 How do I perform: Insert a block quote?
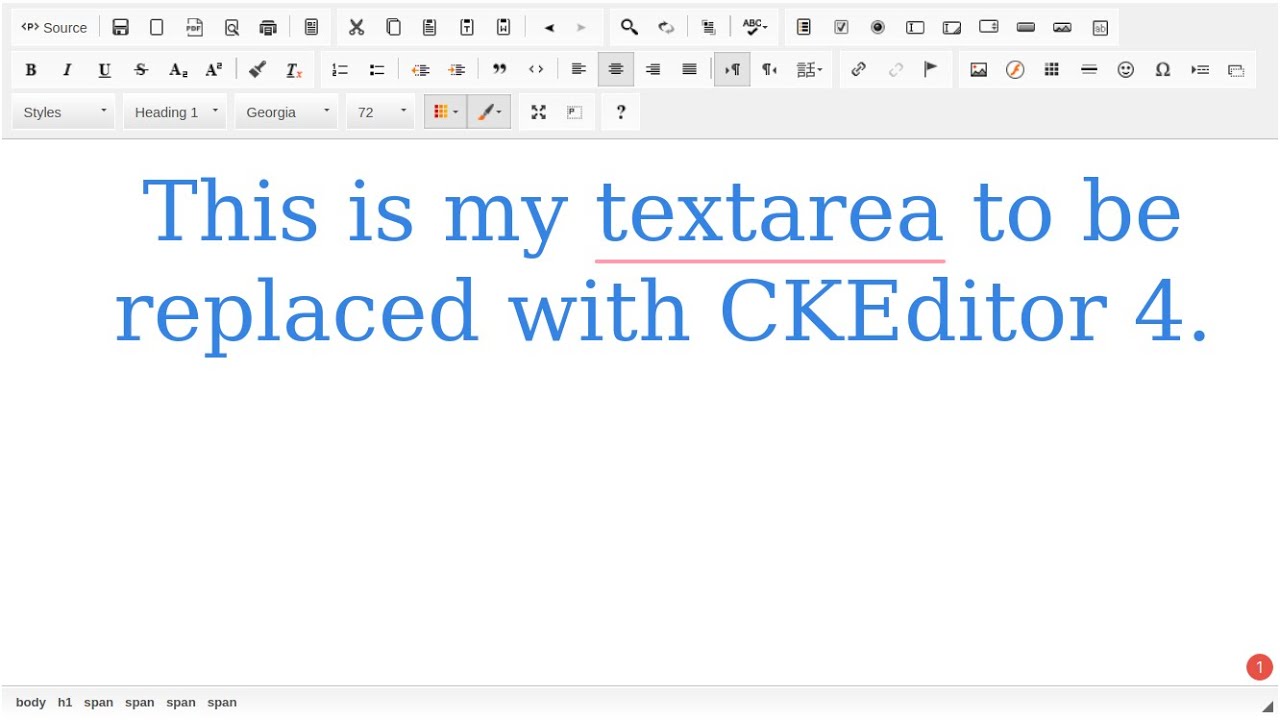499,69
